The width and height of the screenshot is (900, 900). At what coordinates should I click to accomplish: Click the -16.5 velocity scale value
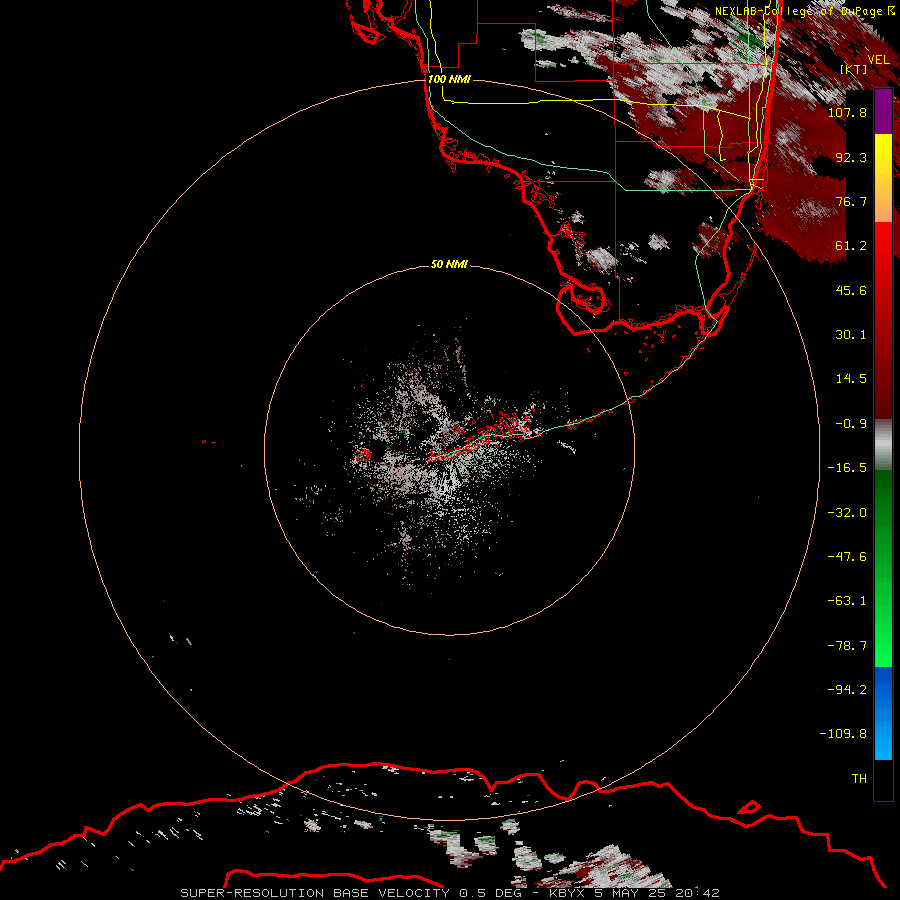847,468
